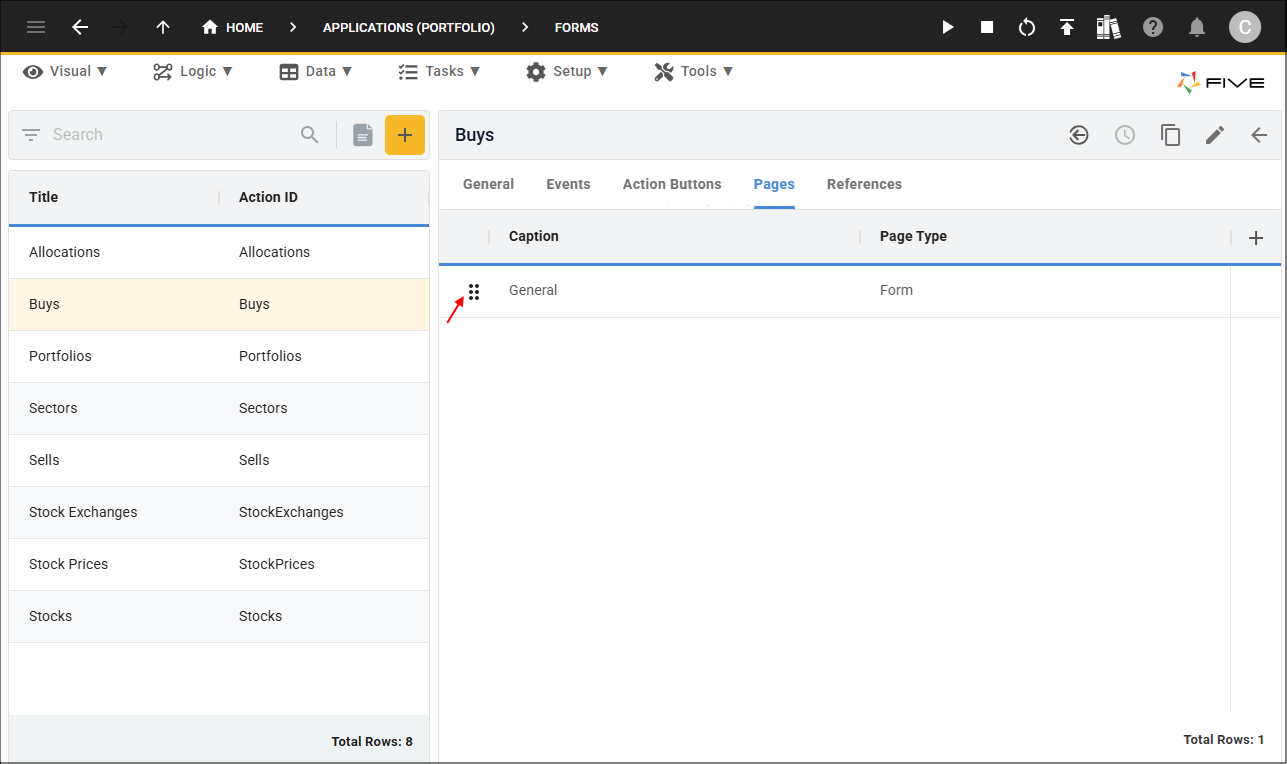This screenshot has height=764, width=1287.
Task: Open the hamburger navigation menu
Action: coord(36,27)
